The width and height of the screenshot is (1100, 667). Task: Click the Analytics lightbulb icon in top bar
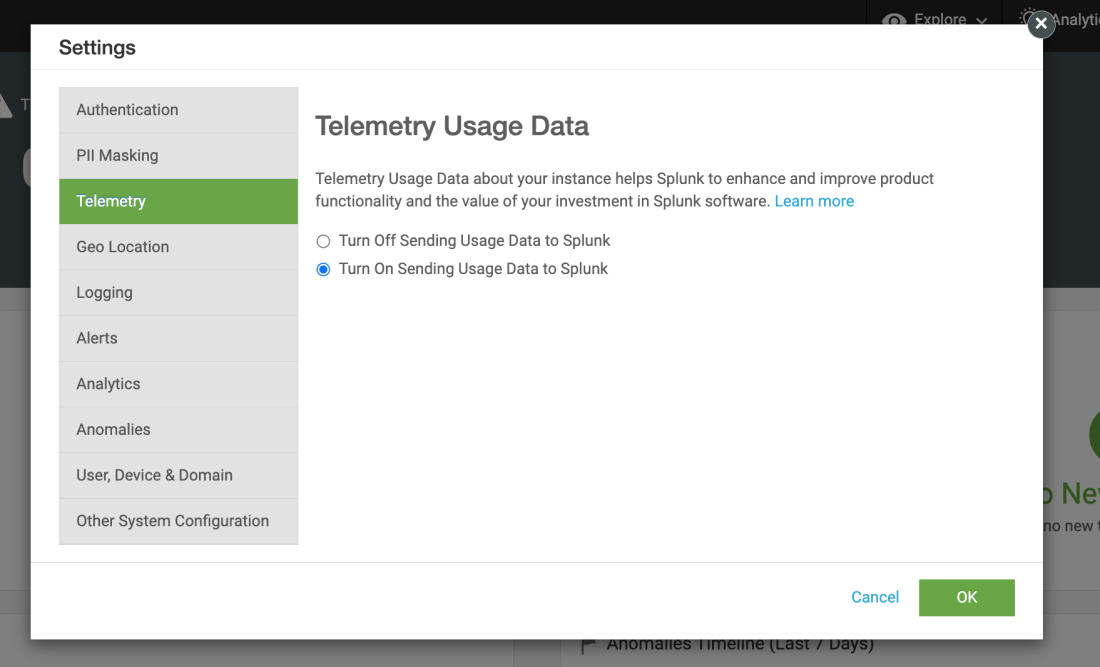1029,17
